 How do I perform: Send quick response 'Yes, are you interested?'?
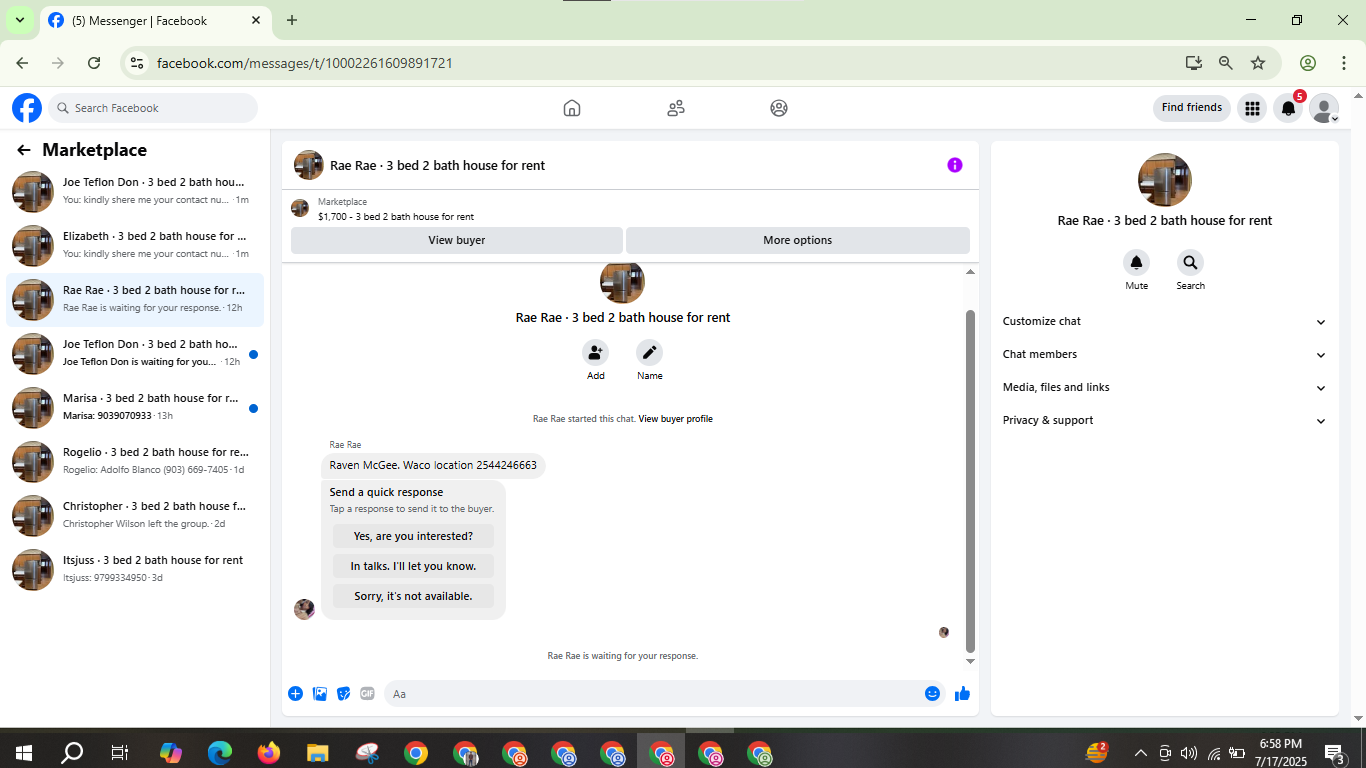click(413, 536)
